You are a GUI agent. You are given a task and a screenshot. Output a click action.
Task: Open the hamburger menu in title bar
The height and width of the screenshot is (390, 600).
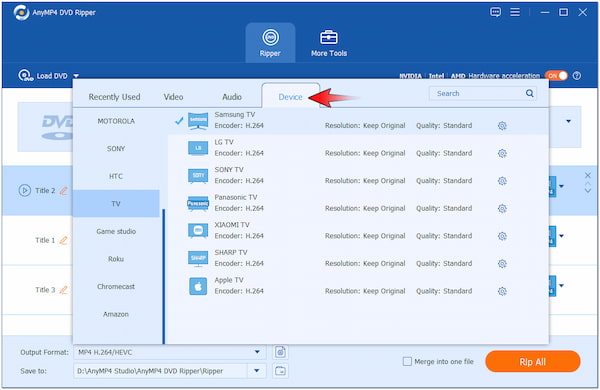click(515, 12)
